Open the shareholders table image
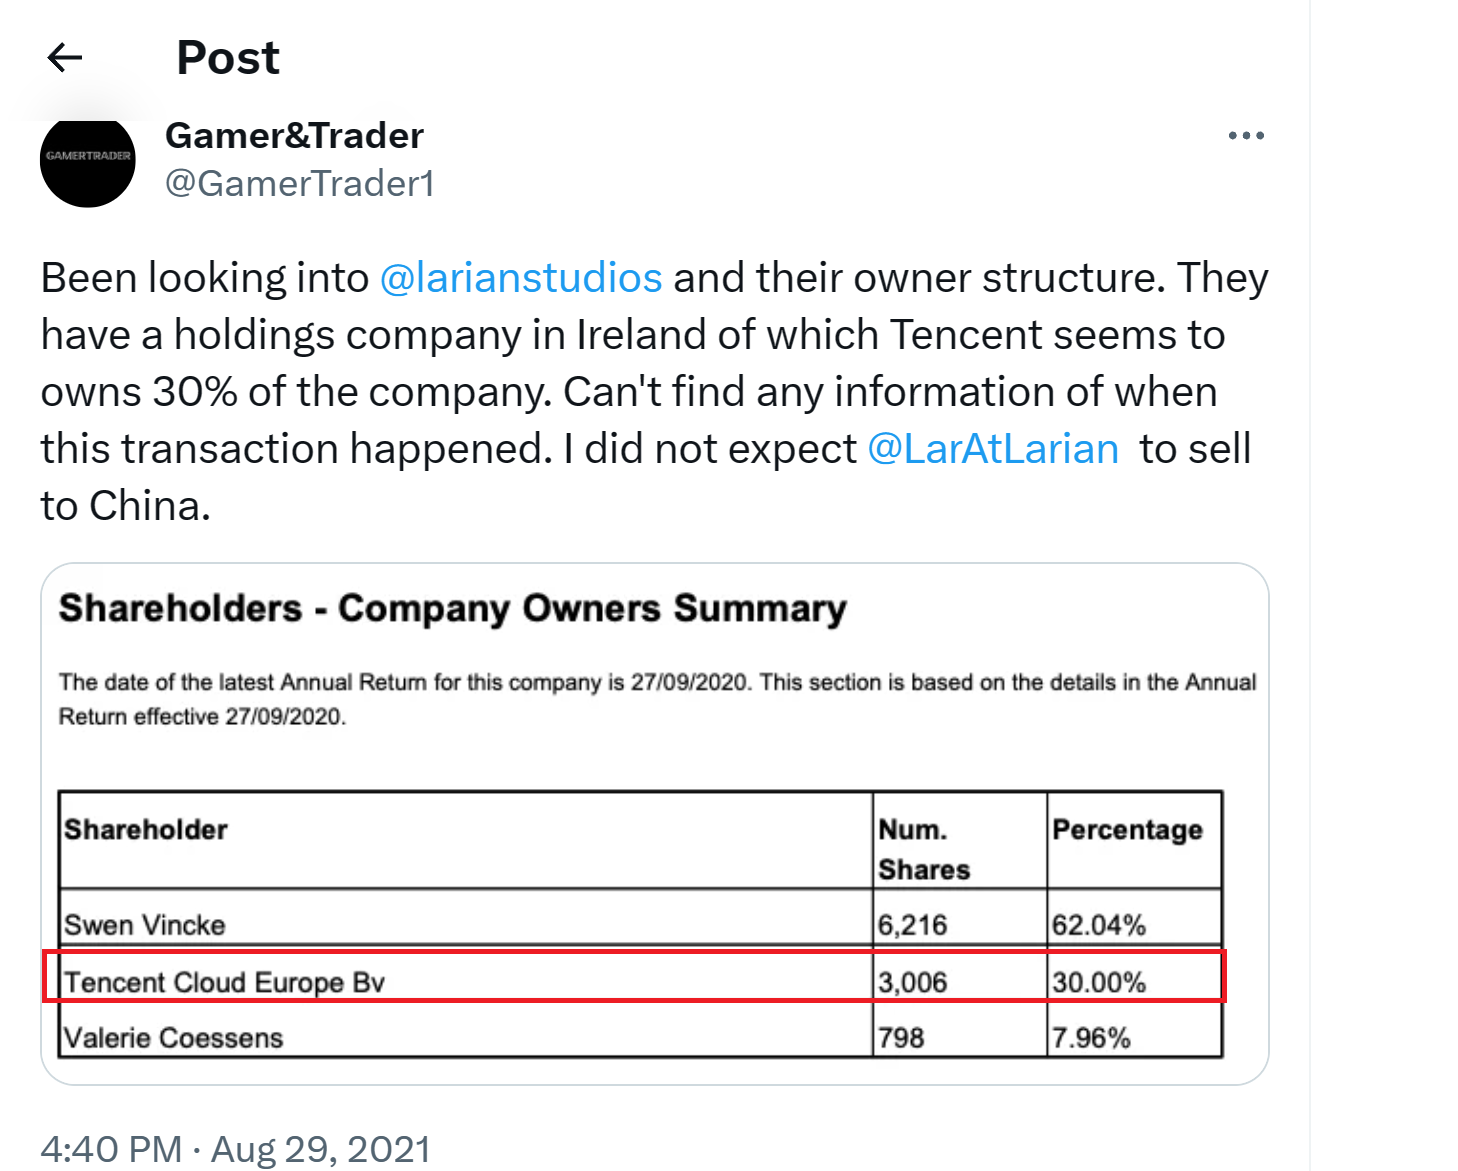Image resolution: width=1458 pixels, height=1171 pixels. pos(655,824)
